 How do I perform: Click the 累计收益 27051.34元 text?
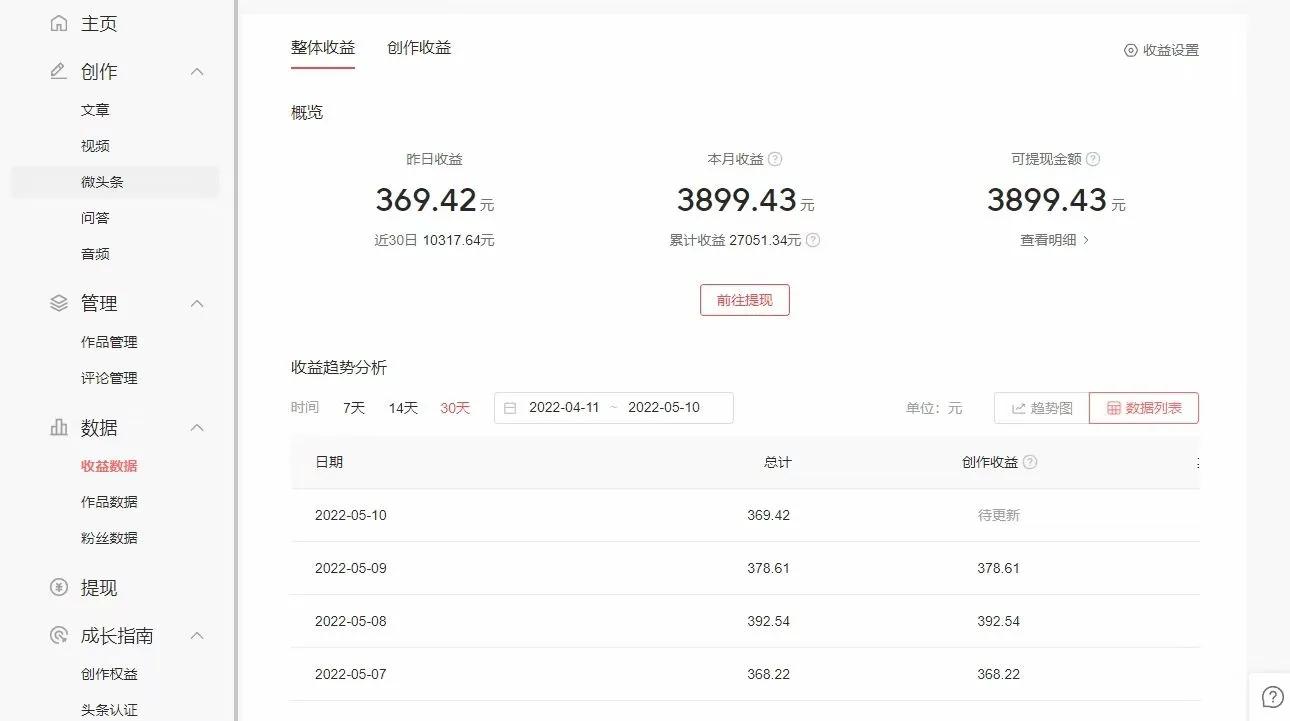point(736,240)
